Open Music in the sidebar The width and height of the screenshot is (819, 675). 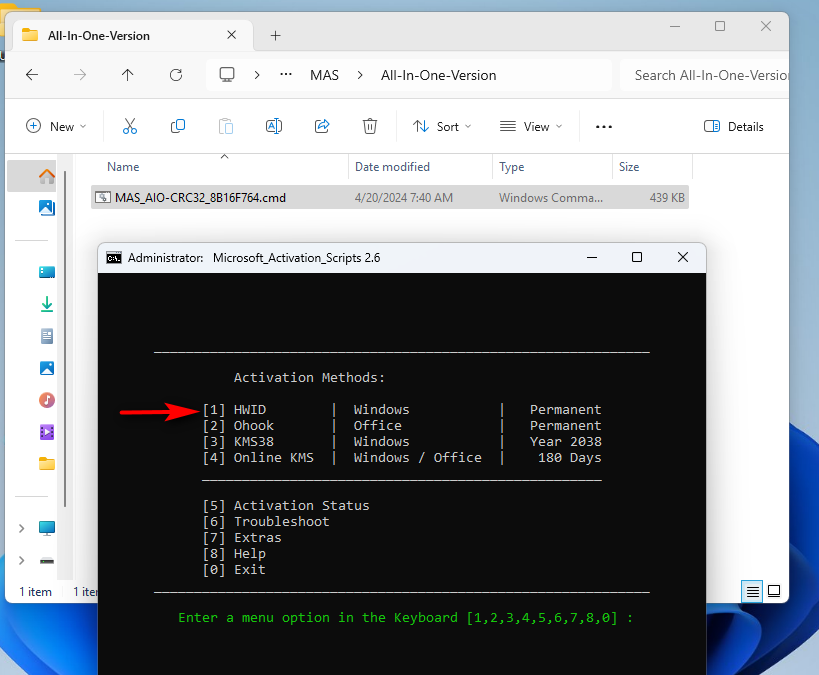coord(46,400)
